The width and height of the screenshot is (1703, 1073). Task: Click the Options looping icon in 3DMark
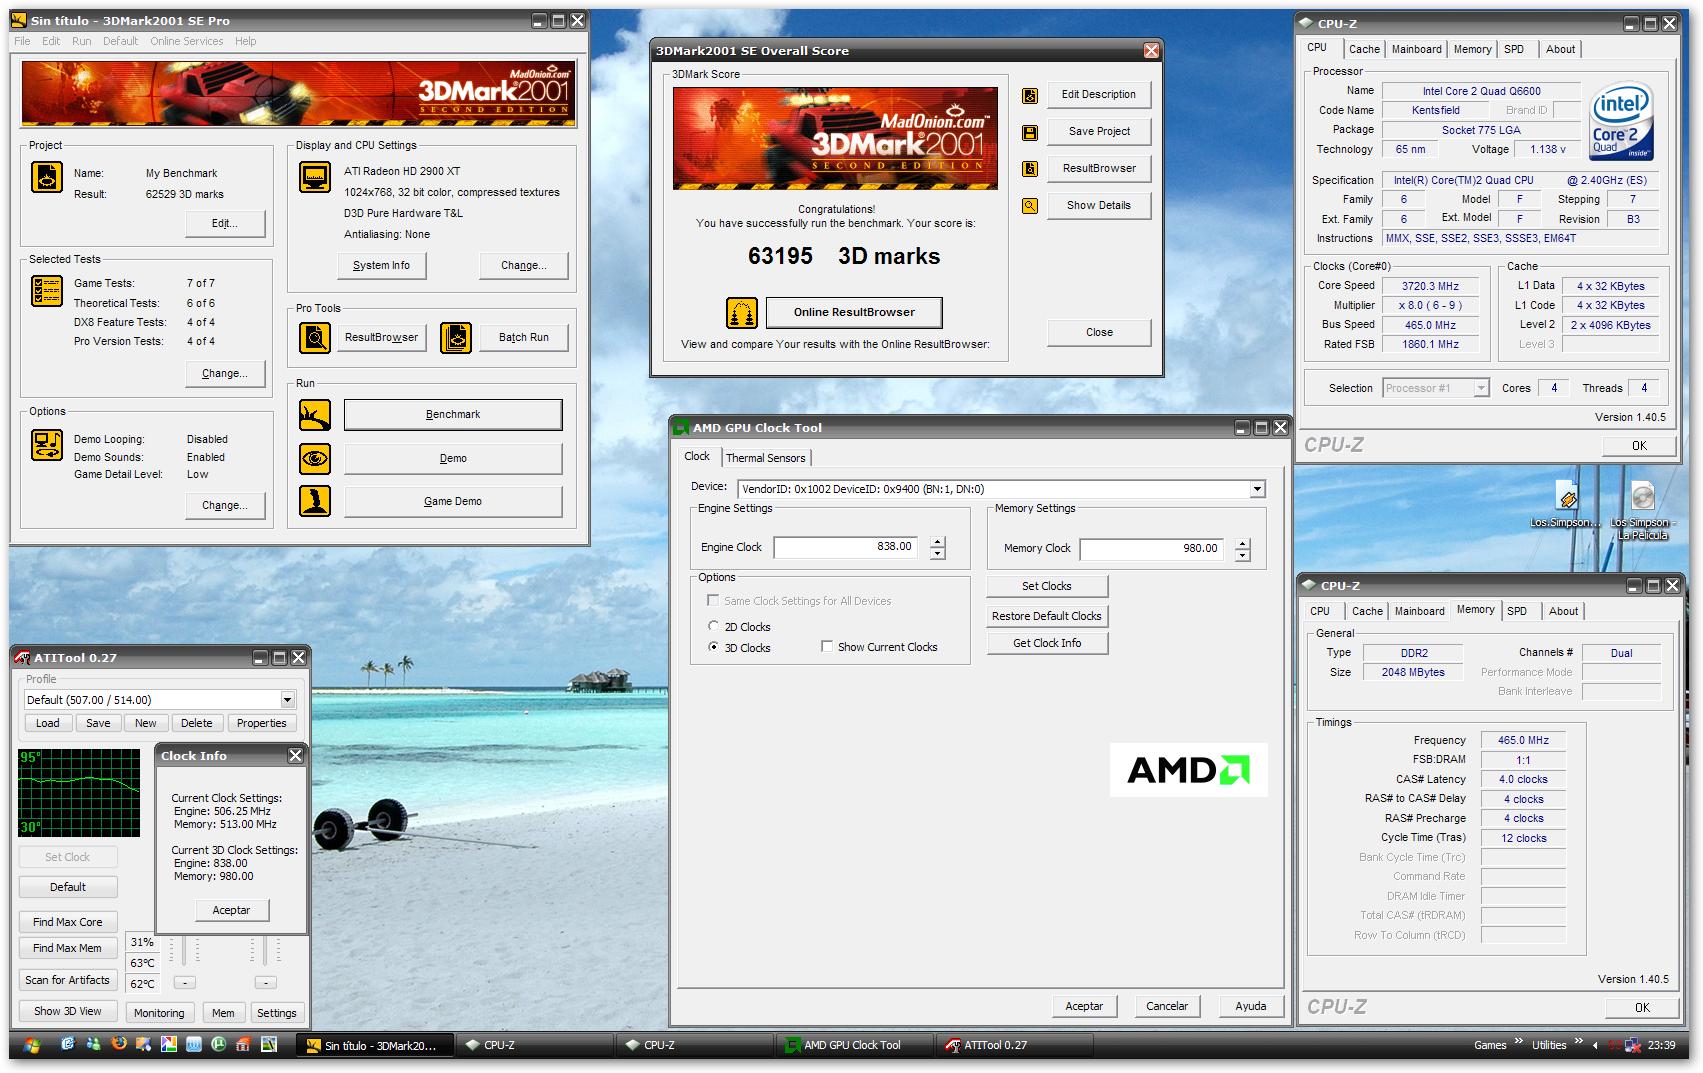click(x=47, y=444)
